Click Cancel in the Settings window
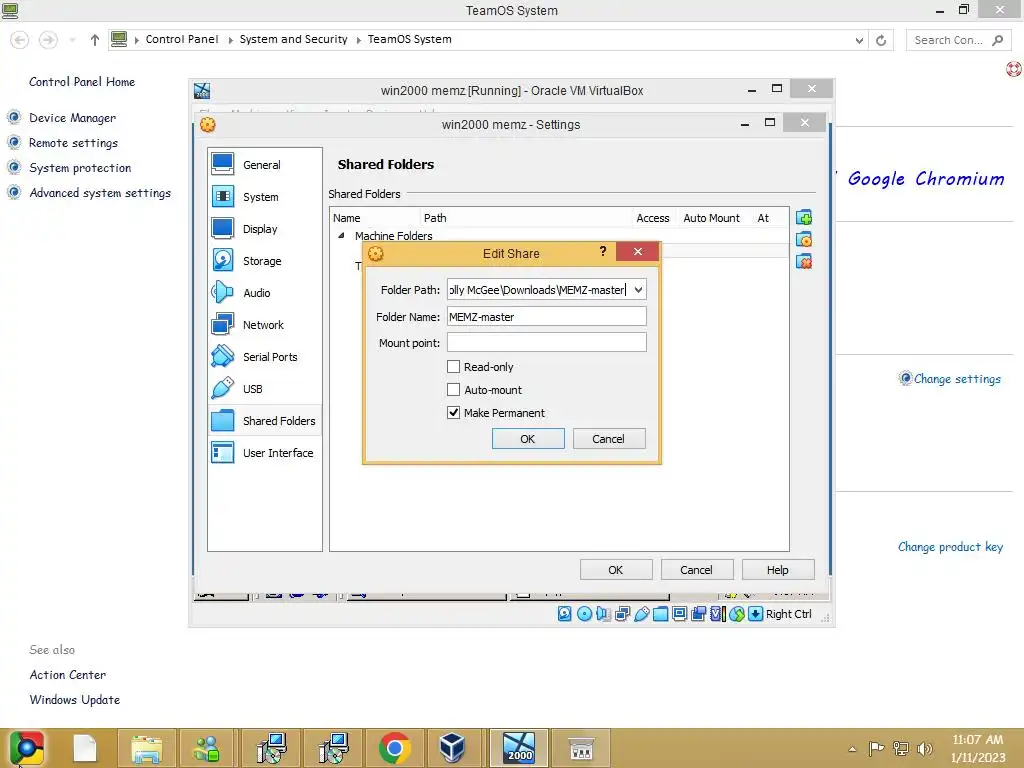The height and width of the screenshot is (768, 1024). [697, 569]
